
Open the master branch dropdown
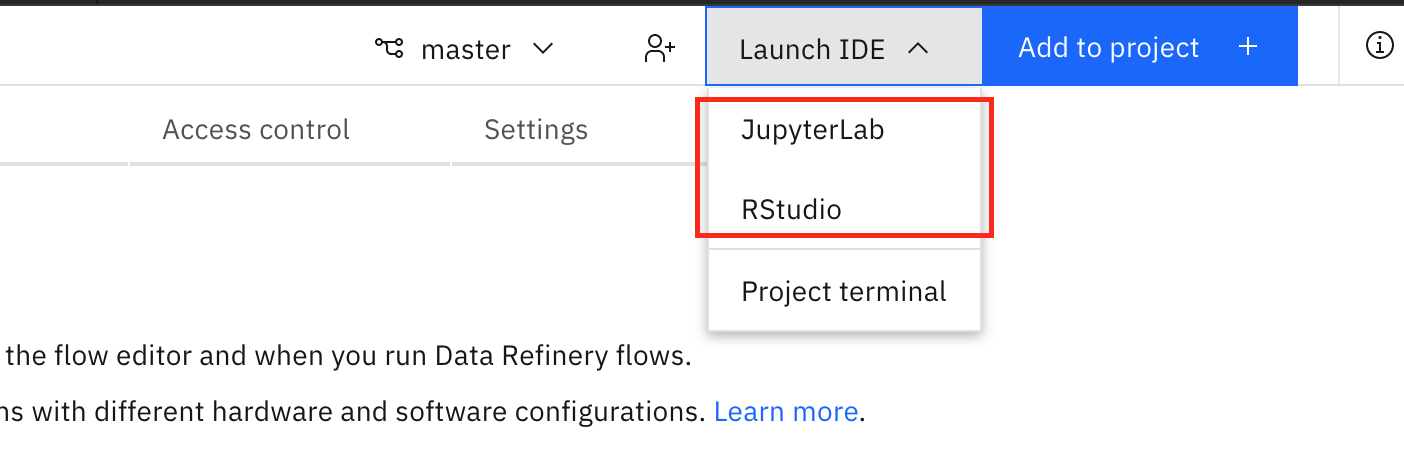point(464,49)
